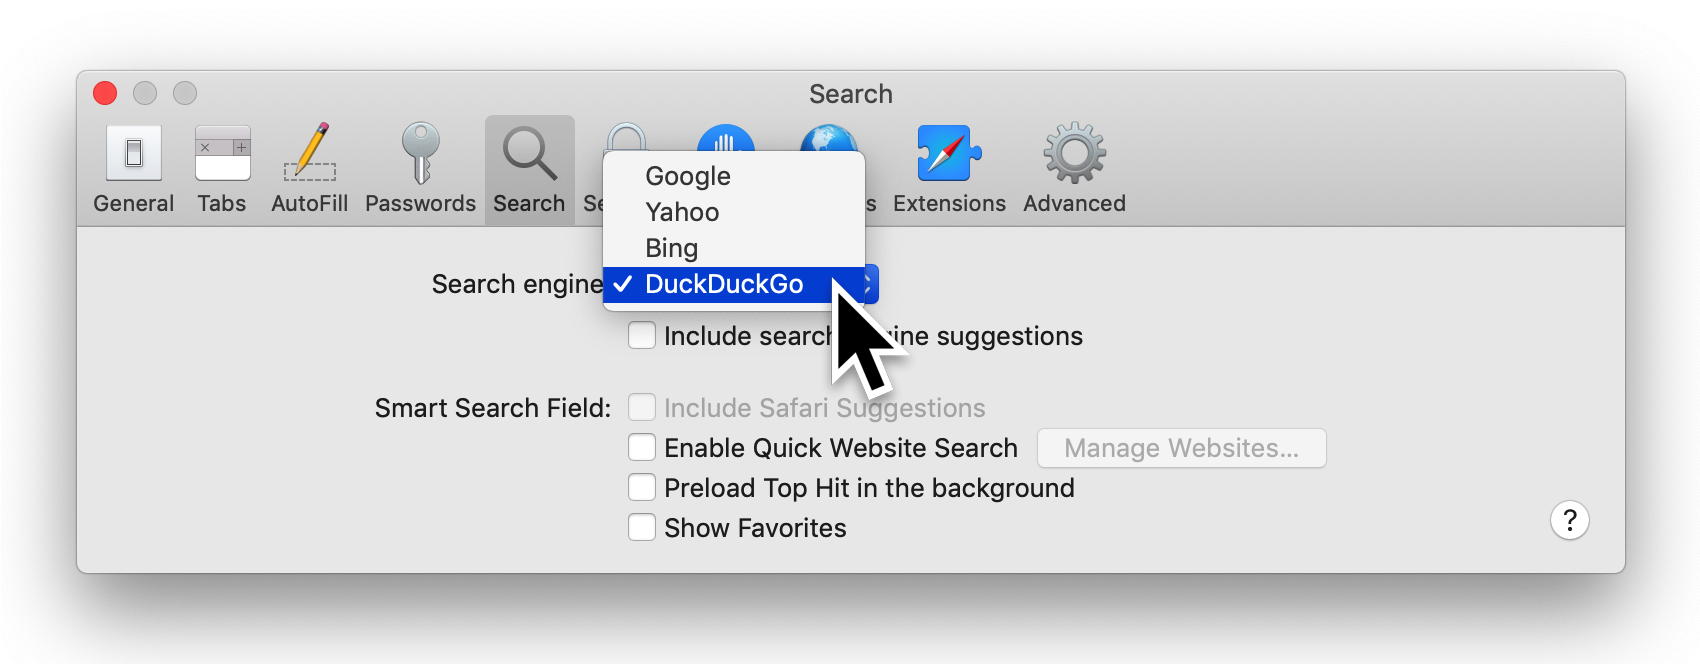Toggle Show Favorites option

point(642,527)
